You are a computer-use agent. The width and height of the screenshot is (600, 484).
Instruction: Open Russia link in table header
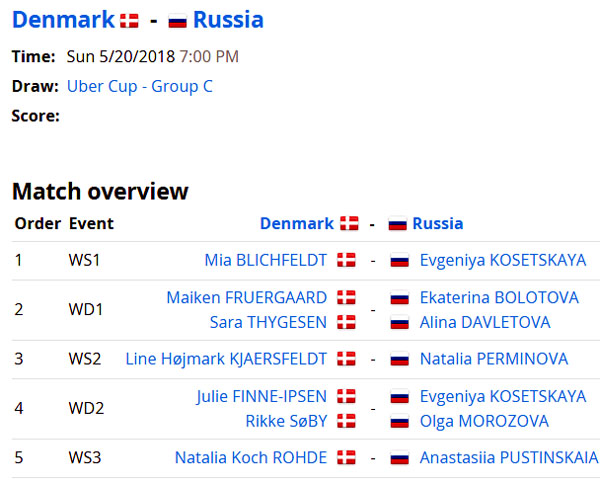pyautogui.click(x=438, y=223)
